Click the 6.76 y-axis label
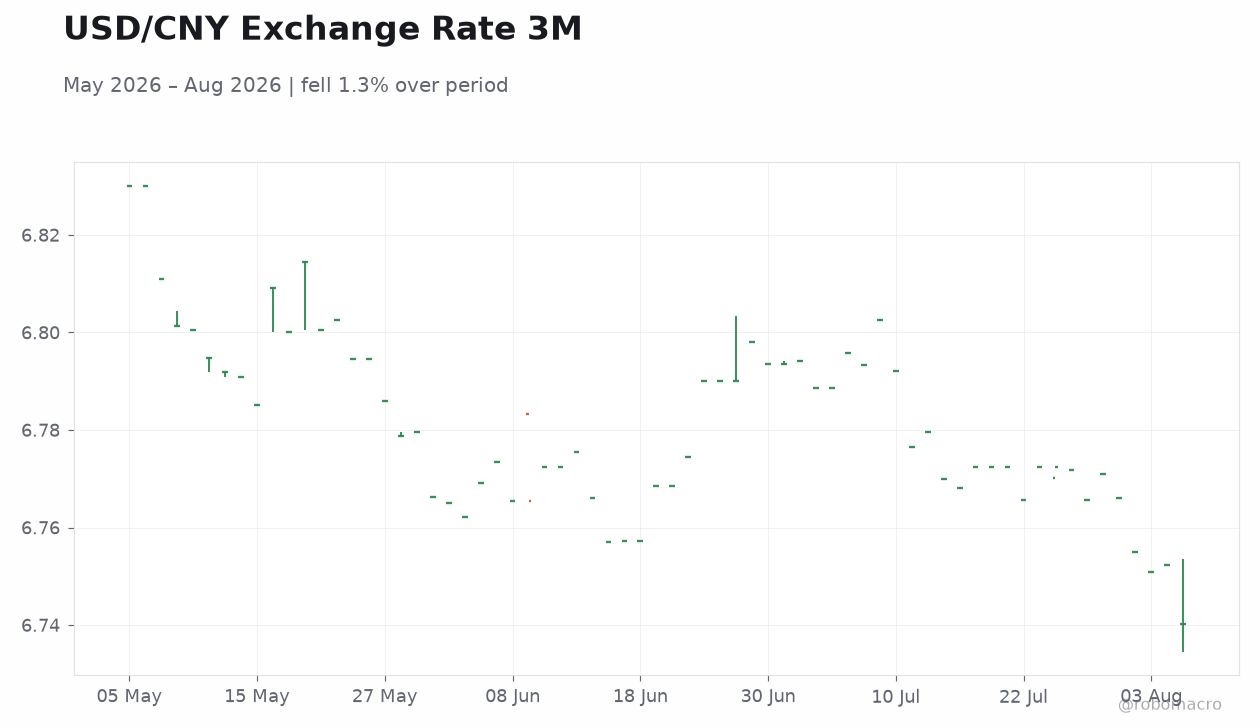 click(41, 528)
